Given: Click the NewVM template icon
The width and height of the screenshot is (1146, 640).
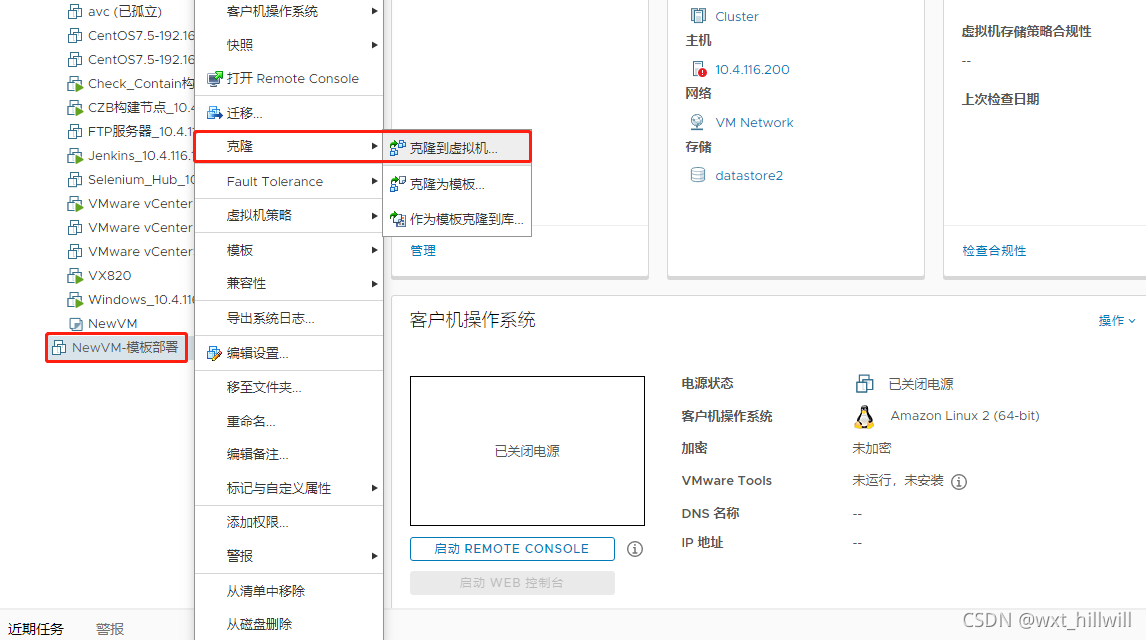Looking at the screenshot, I should click(x=75, y=324).
